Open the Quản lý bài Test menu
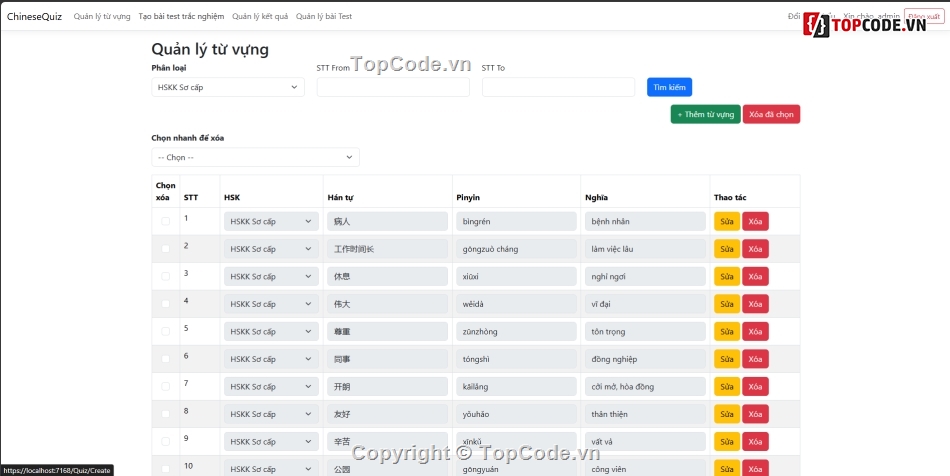 point(324,16)
